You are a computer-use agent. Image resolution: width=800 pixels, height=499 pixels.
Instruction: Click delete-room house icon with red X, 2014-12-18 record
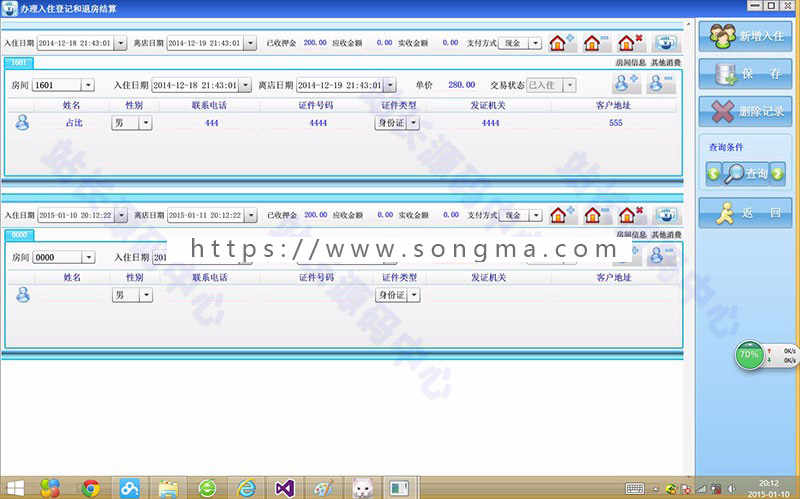coord(630,43)
